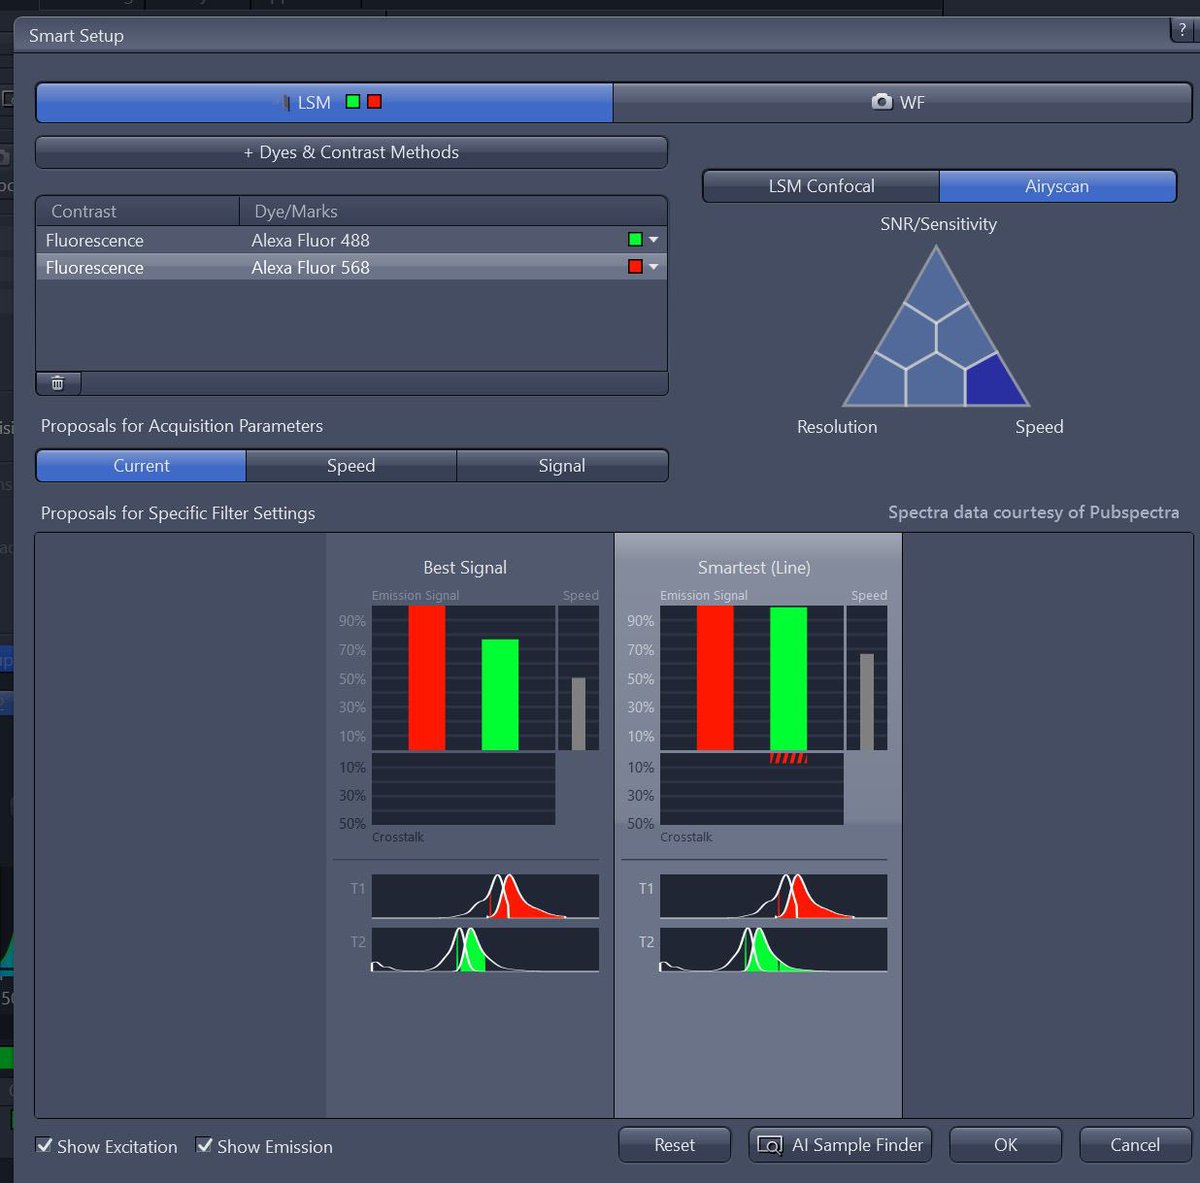Click green swatch for Alexa Fluor 488
Image resolution: width=1200 pixels, height=1183 pixels.
[x=634, y=240]
